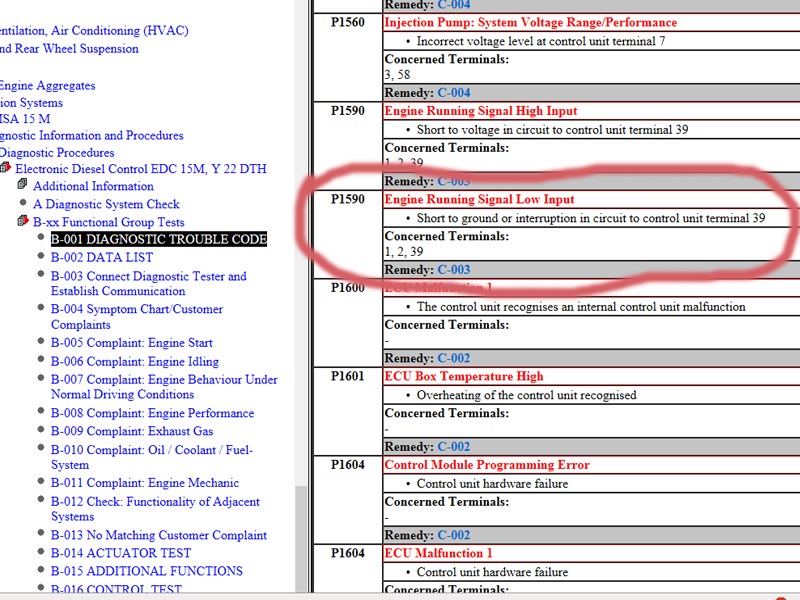
Task: Open C-004 remedy for Injection Pump P1560
Action: tap(454, 93)
